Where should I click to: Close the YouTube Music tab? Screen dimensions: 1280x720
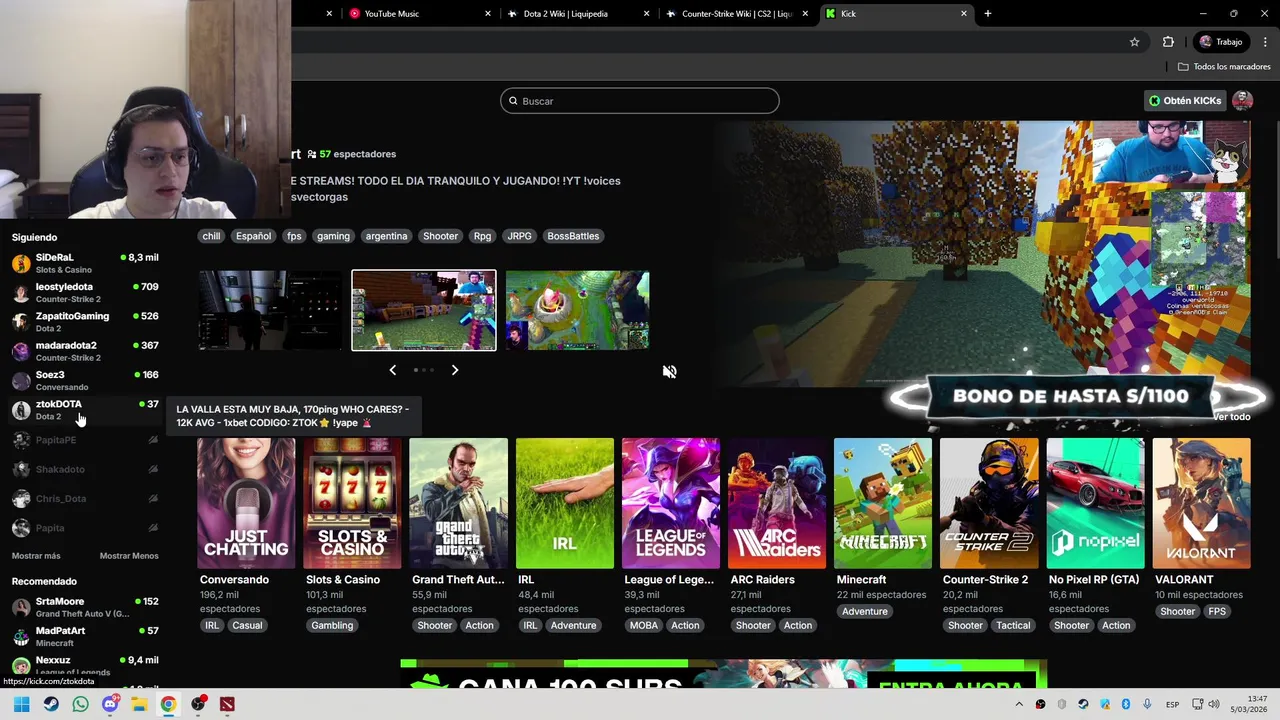[x=488, y=14]
